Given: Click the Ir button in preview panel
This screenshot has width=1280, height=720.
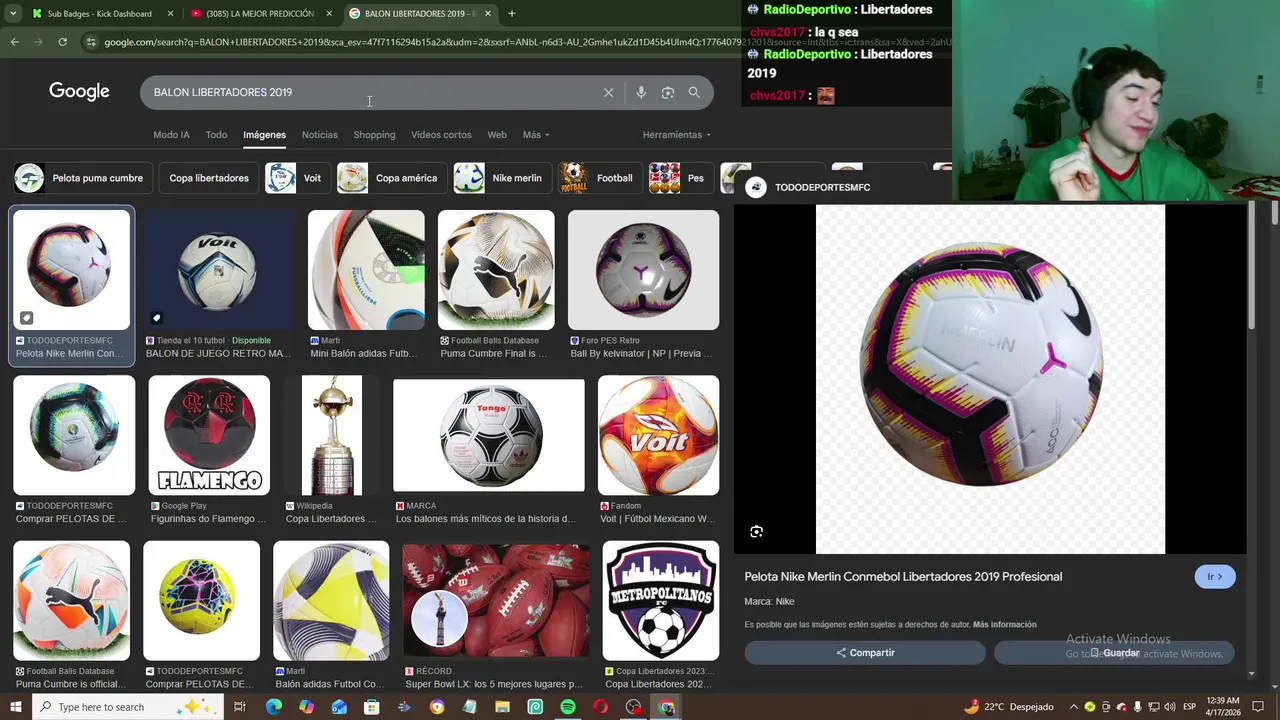Looking at the screenshot, I should (1215, 577).
